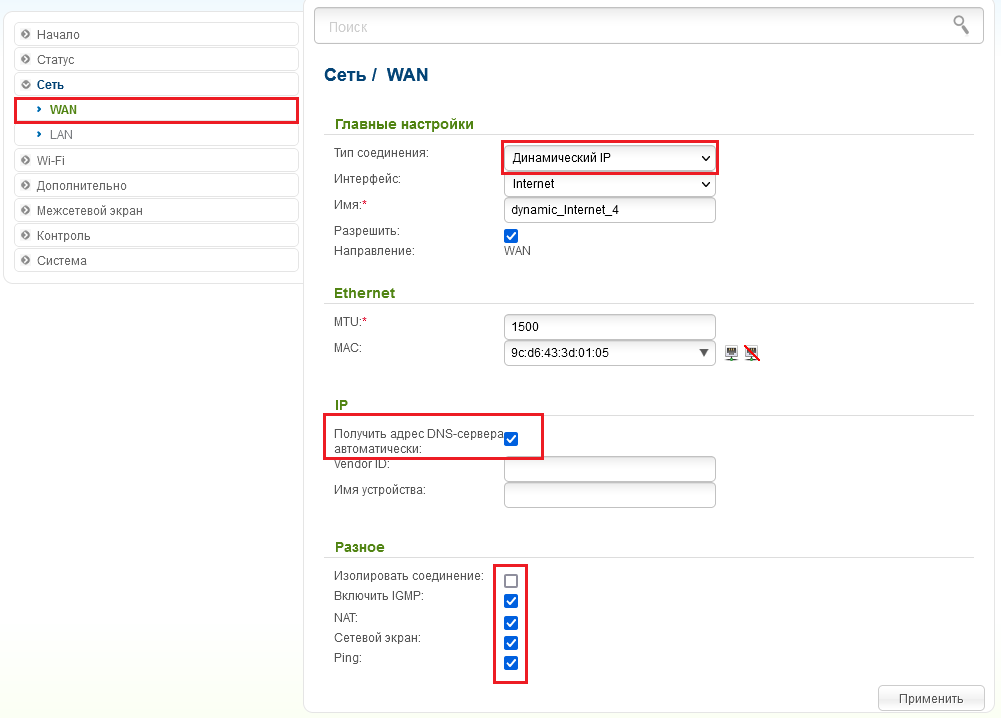Open the LAN submenu item
The width and height of the screenshot is (1001, 718).
[61, 135]
